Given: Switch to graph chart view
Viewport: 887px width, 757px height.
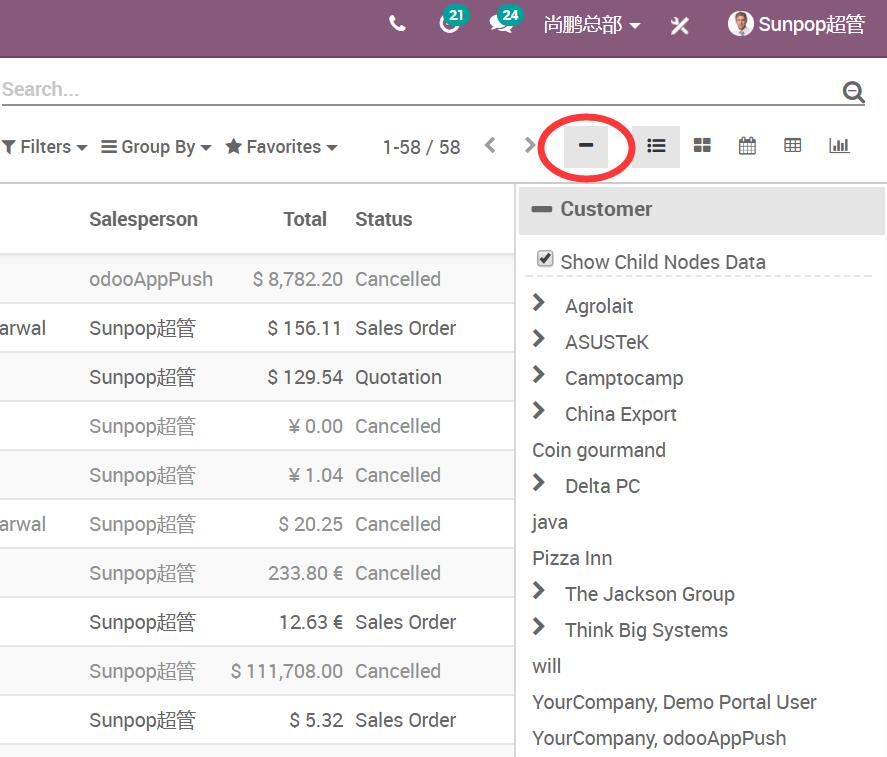Looking at the screenshot, I should tap(839, 146).
